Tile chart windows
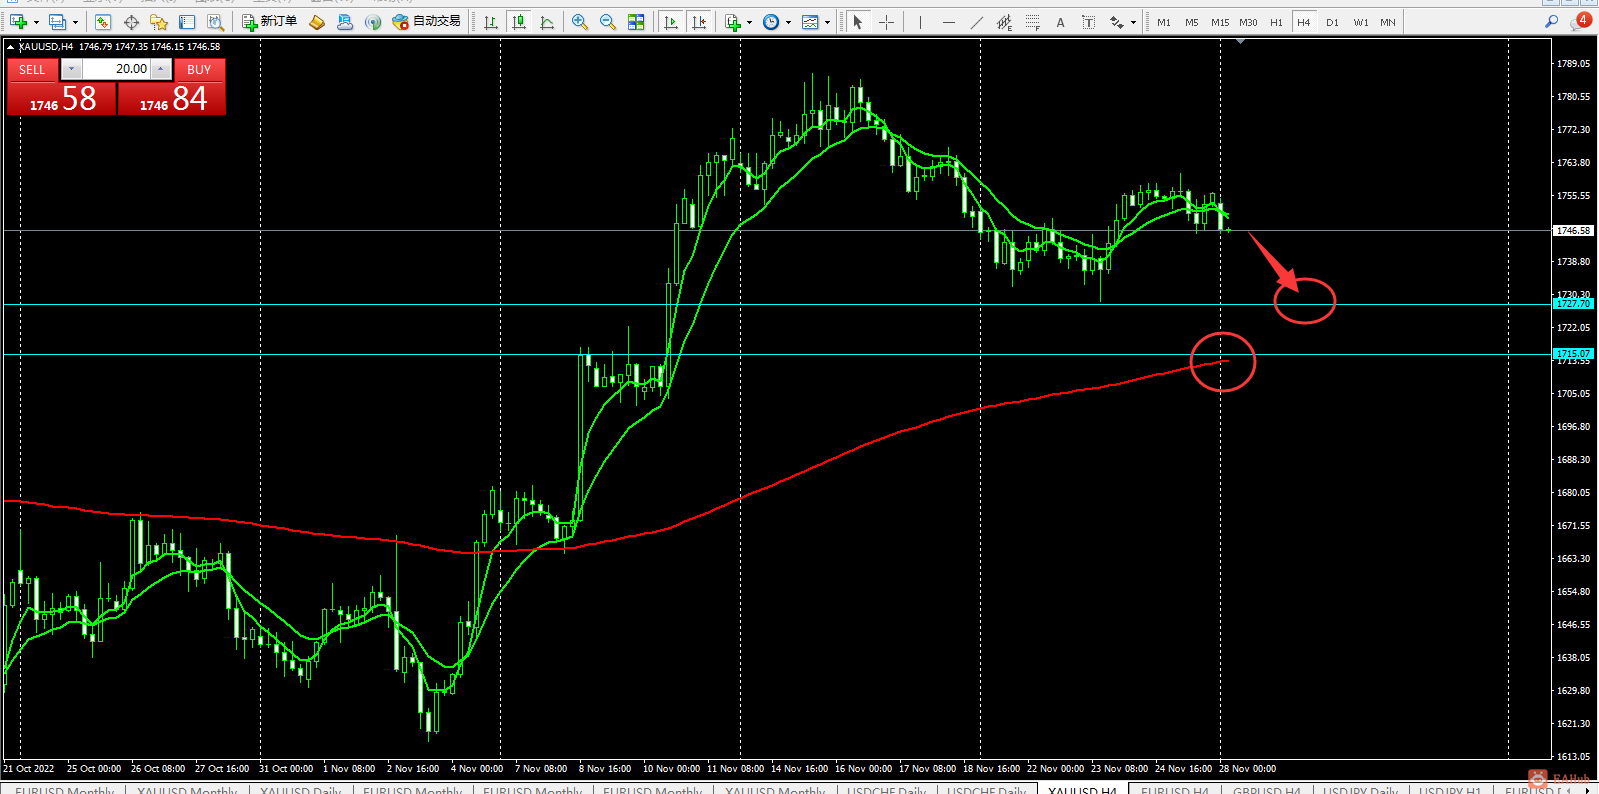 pos(636,22)
